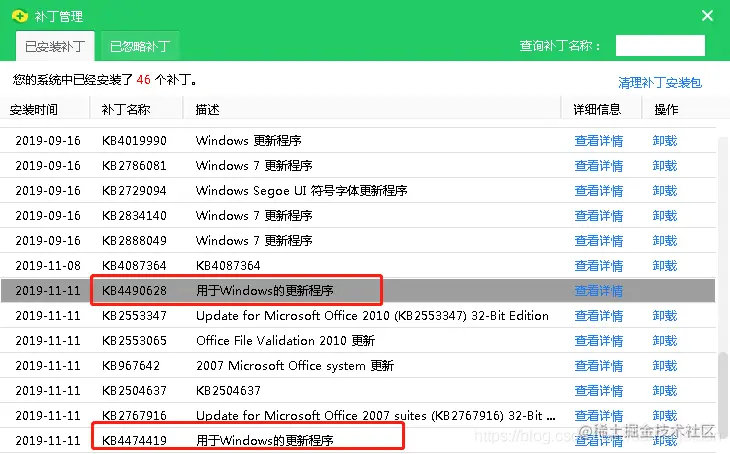The width and height of the screenshot is (730, 454).
Task: Click the red 46 patch count
Action: (x=143, y=80)
